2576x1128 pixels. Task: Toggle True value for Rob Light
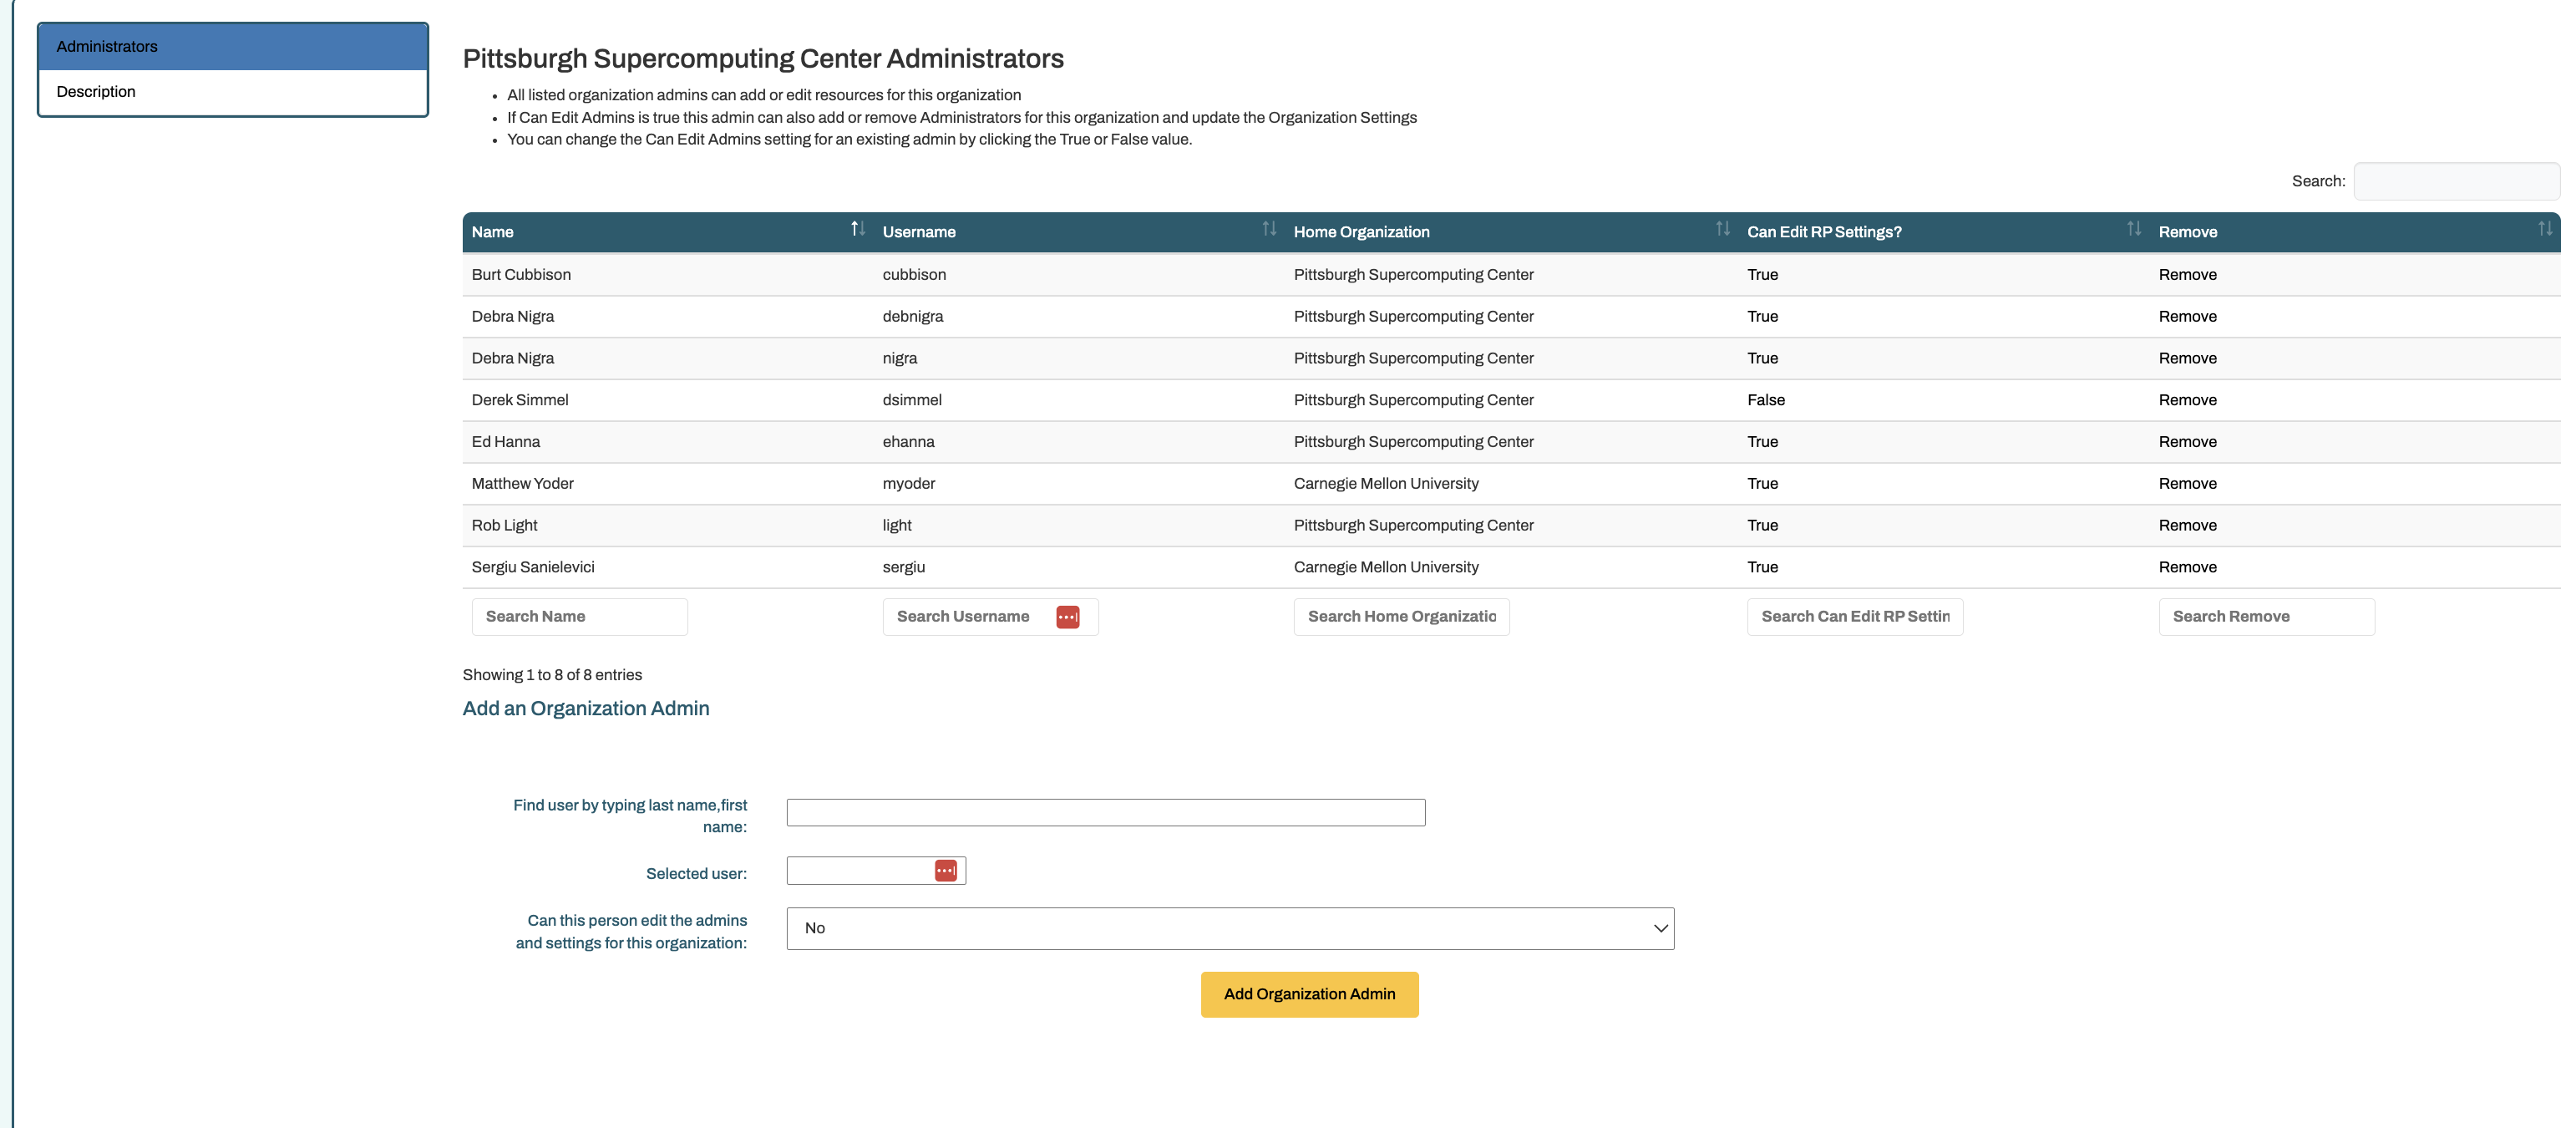pos(1762,526)
